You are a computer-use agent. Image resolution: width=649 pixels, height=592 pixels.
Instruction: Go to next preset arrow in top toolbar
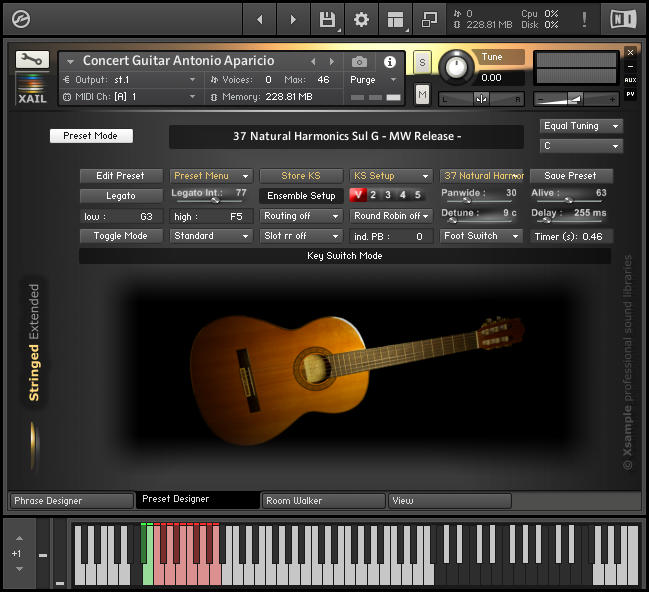point(293,19)
